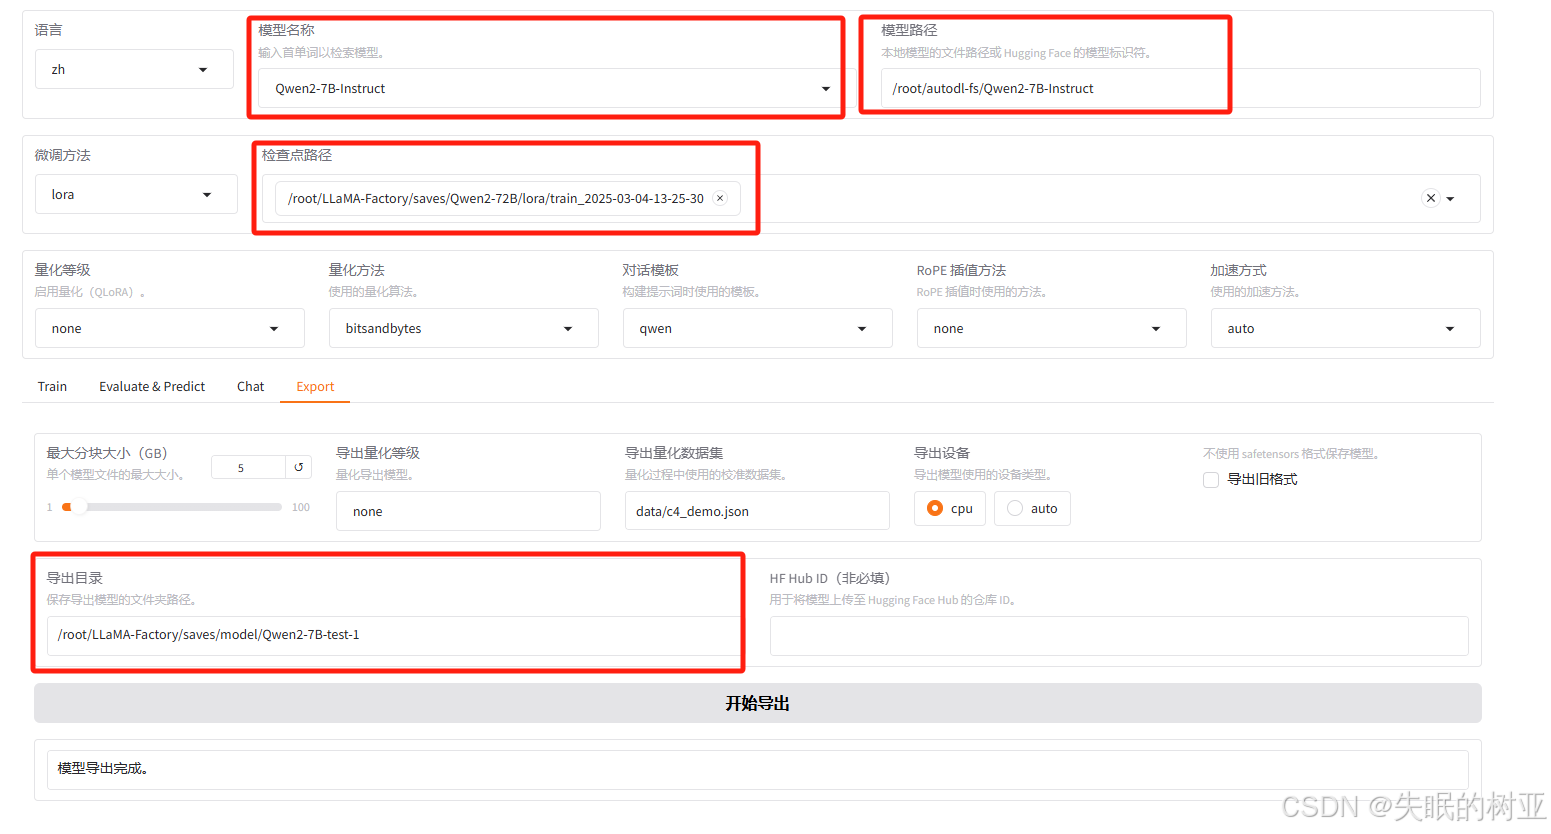Remove the checkpoint path tag with its x

click(720, 198)
